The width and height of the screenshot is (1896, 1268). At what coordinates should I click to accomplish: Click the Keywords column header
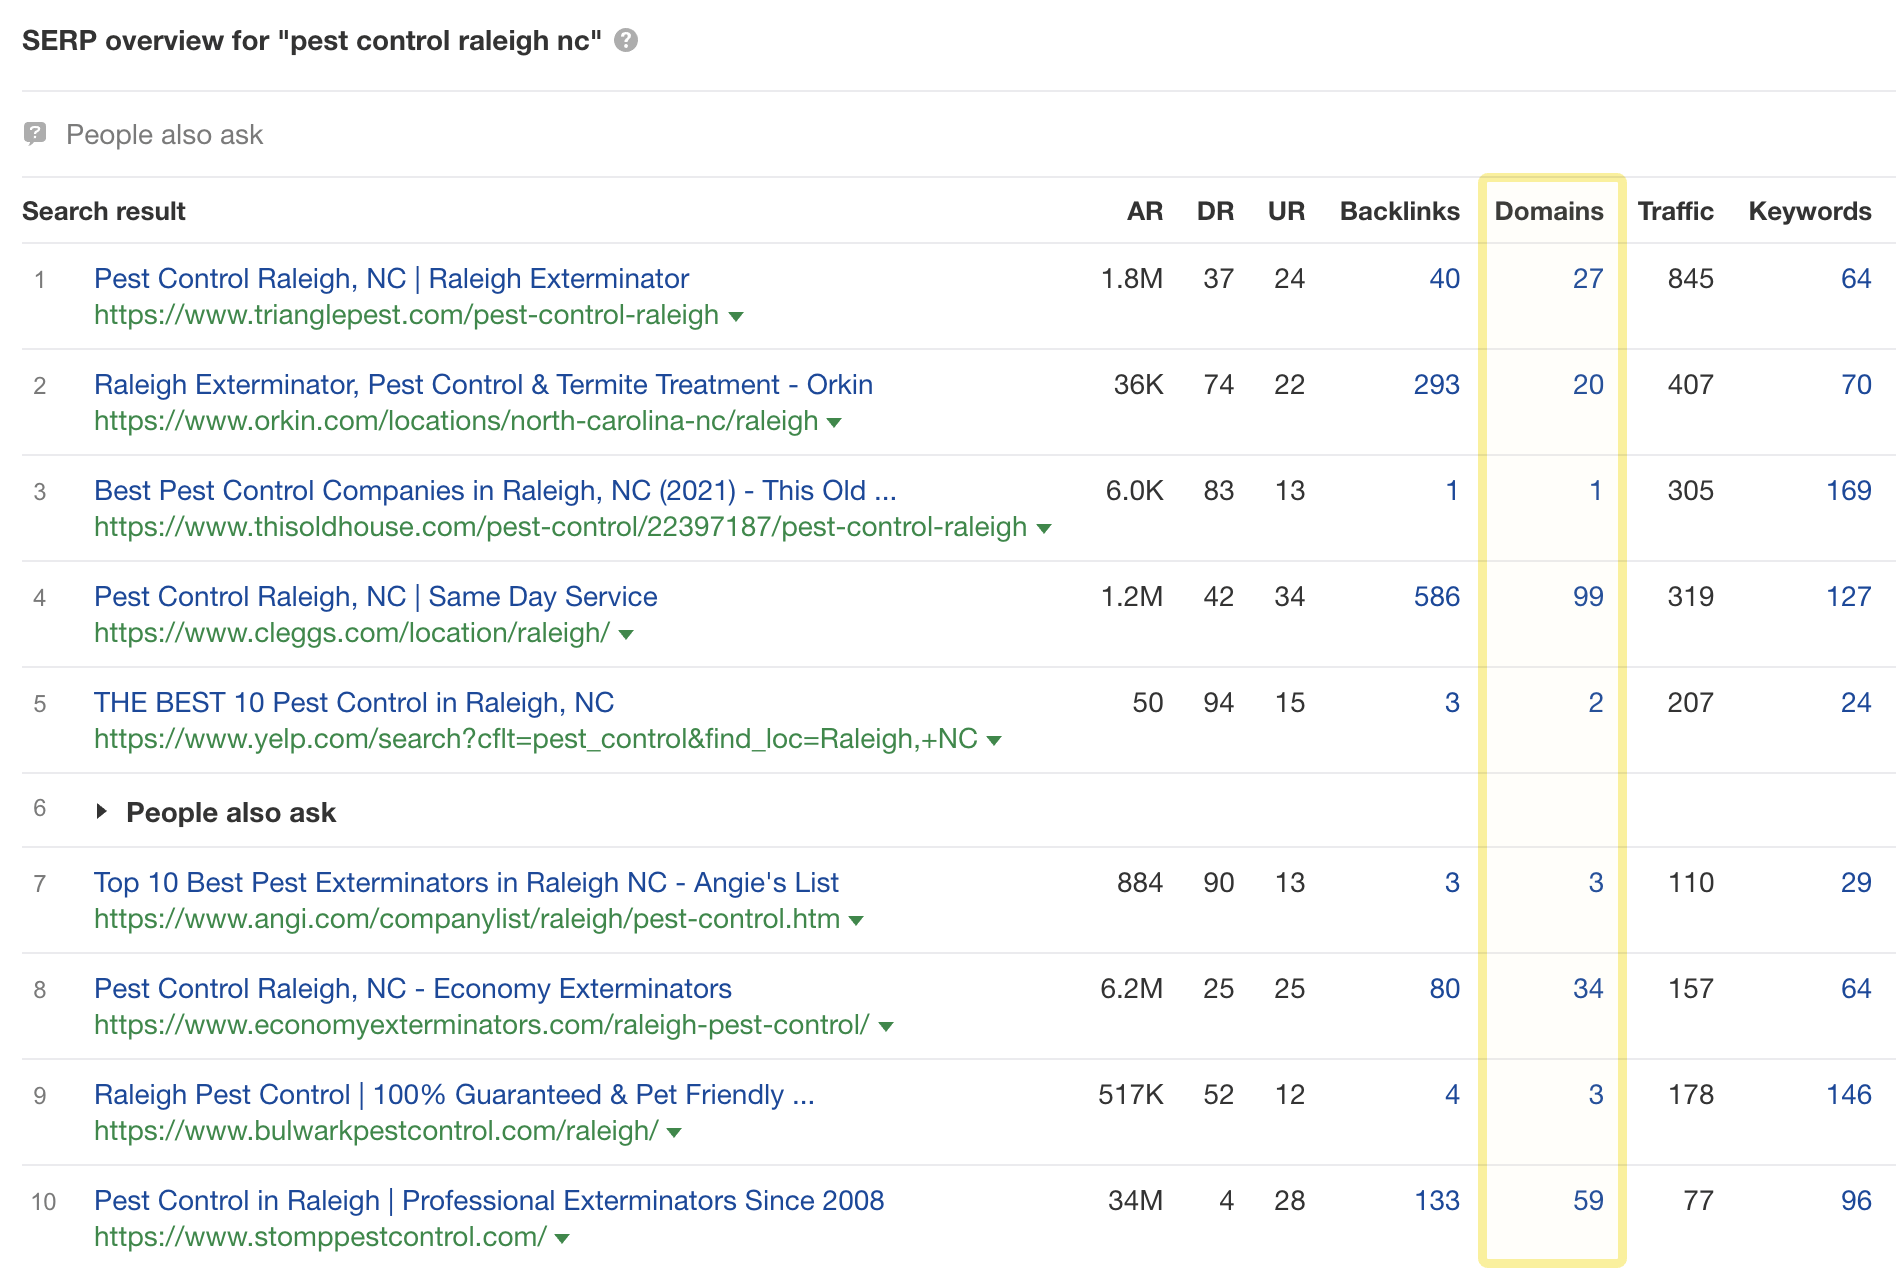[x=1809, y=212]
